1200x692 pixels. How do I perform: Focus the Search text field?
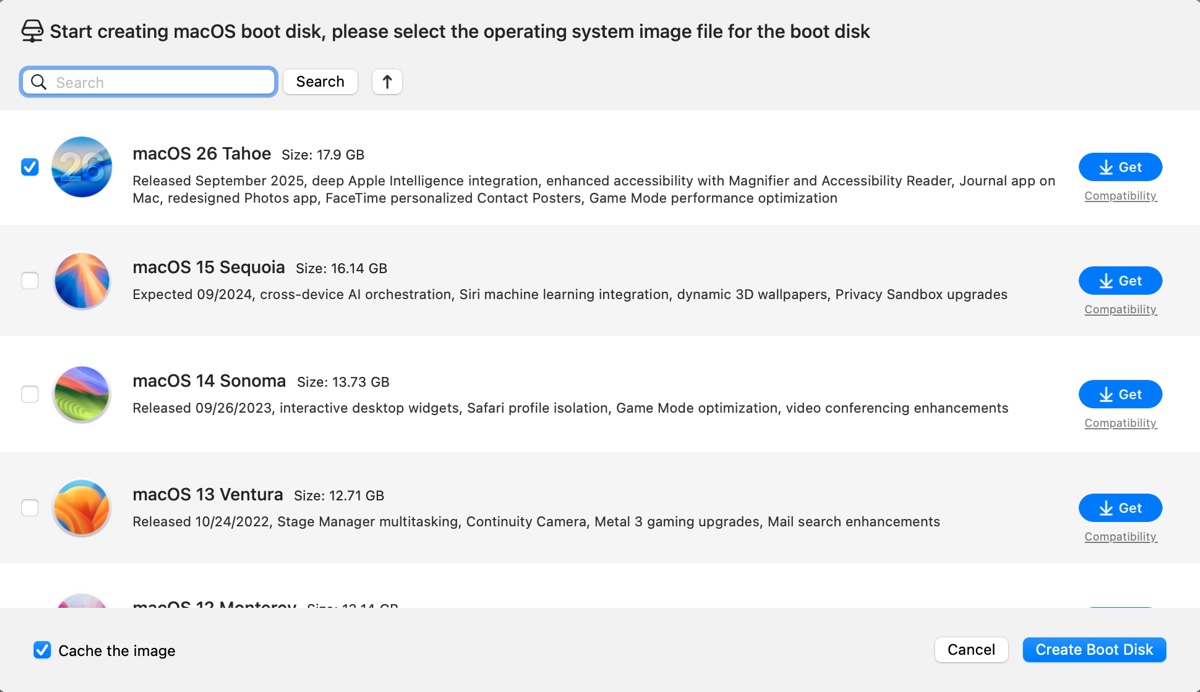[160, 82]
